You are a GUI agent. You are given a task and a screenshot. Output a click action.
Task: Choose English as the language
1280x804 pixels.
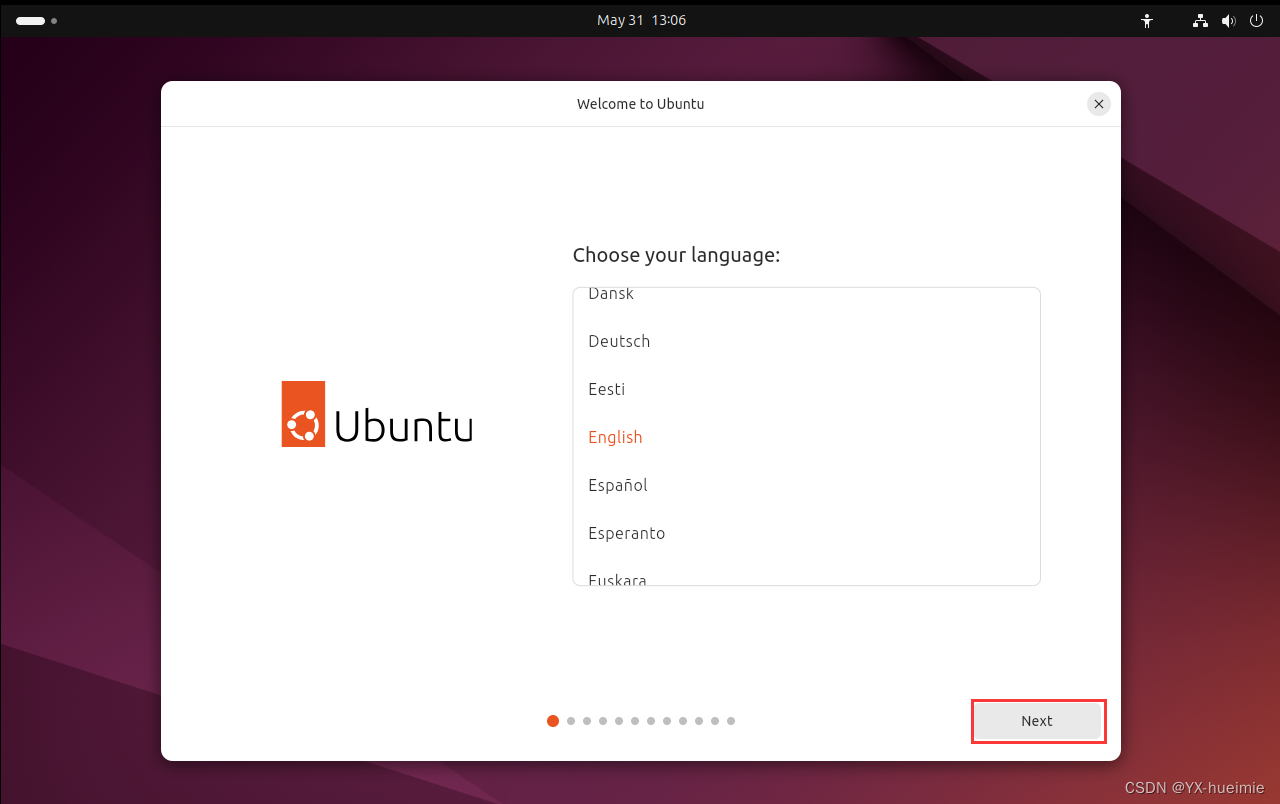(x=806, y=437)
